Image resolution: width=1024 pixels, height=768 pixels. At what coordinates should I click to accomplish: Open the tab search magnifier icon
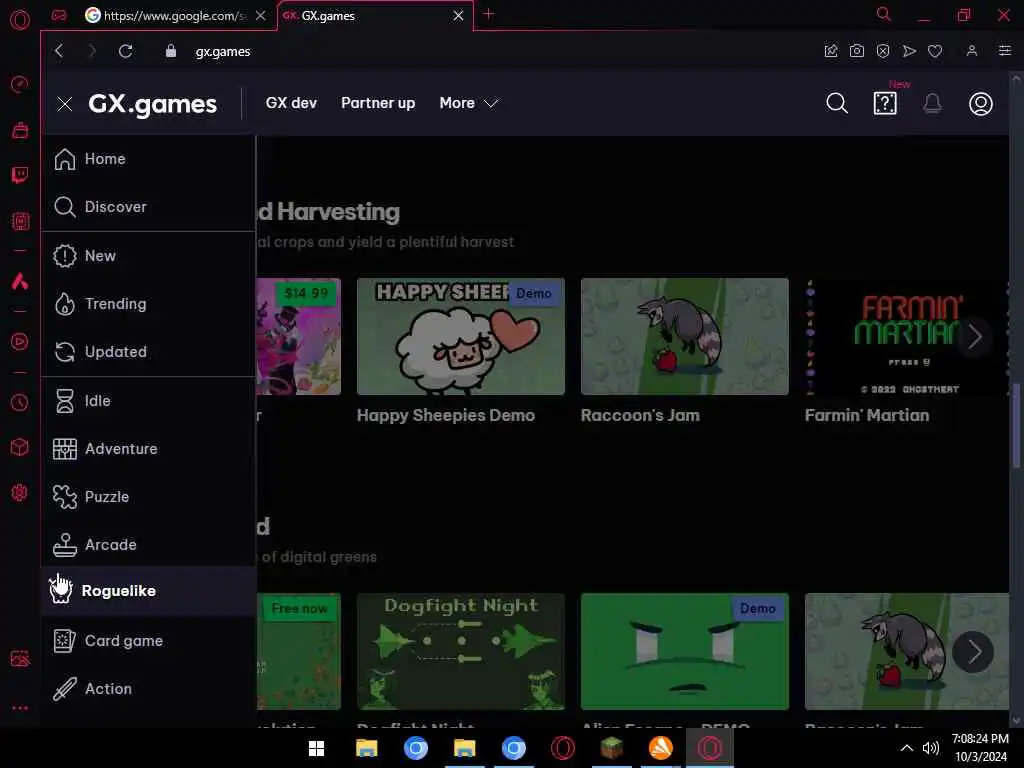coord(883,14)
